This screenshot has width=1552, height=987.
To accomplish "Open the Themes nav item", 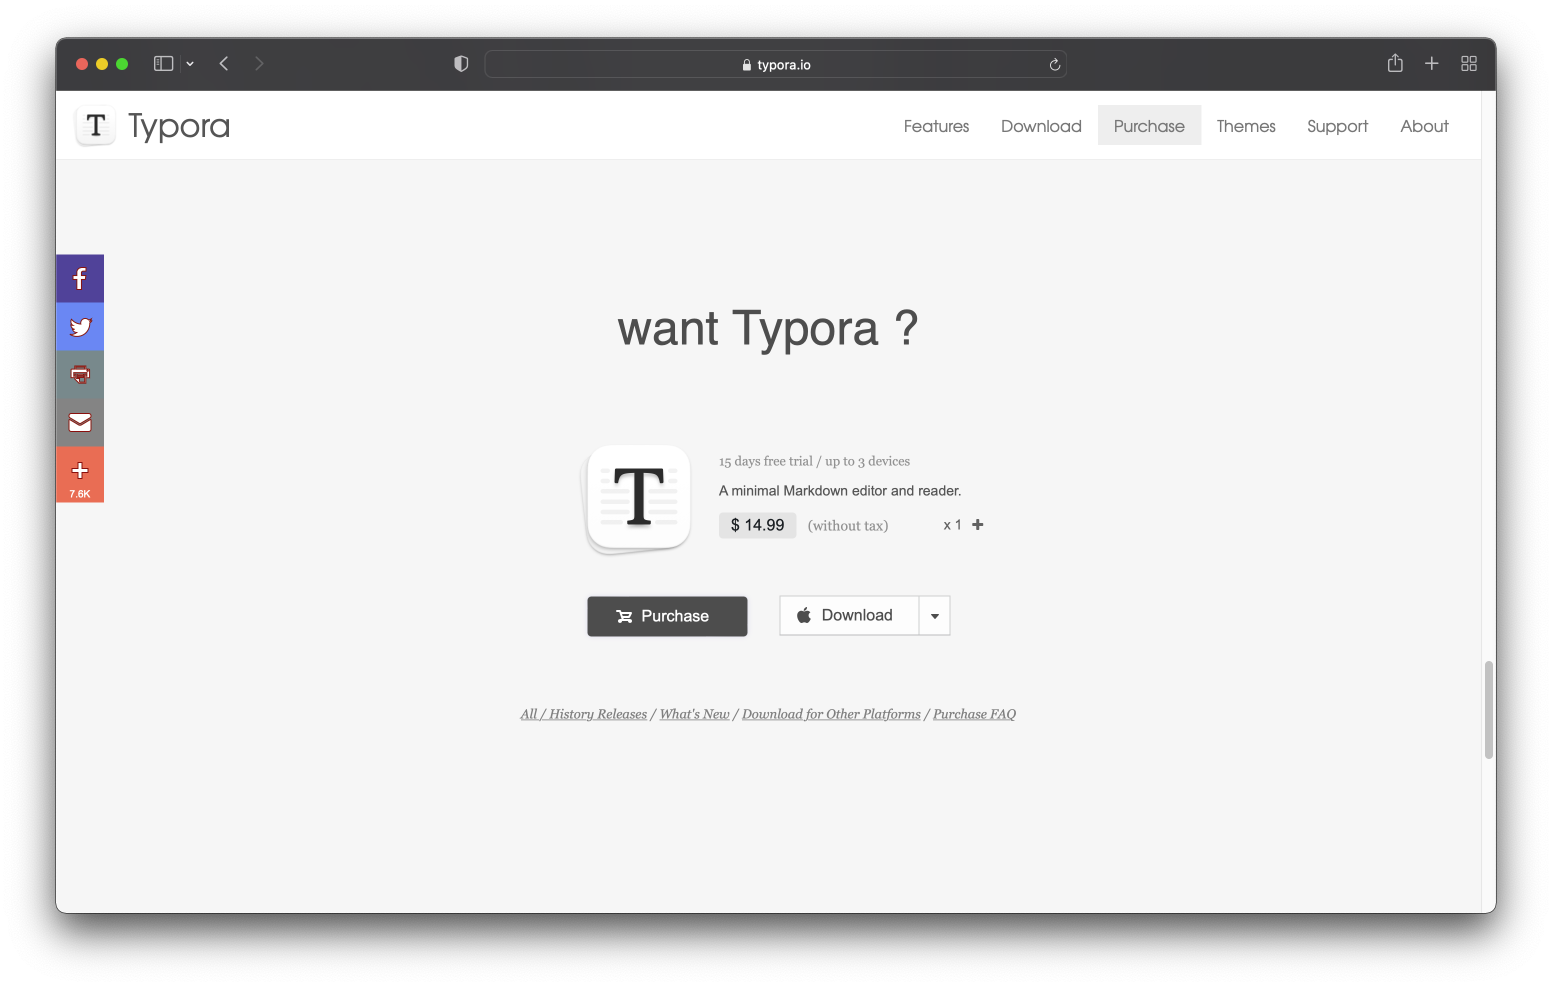I will tap(1246, 126).
